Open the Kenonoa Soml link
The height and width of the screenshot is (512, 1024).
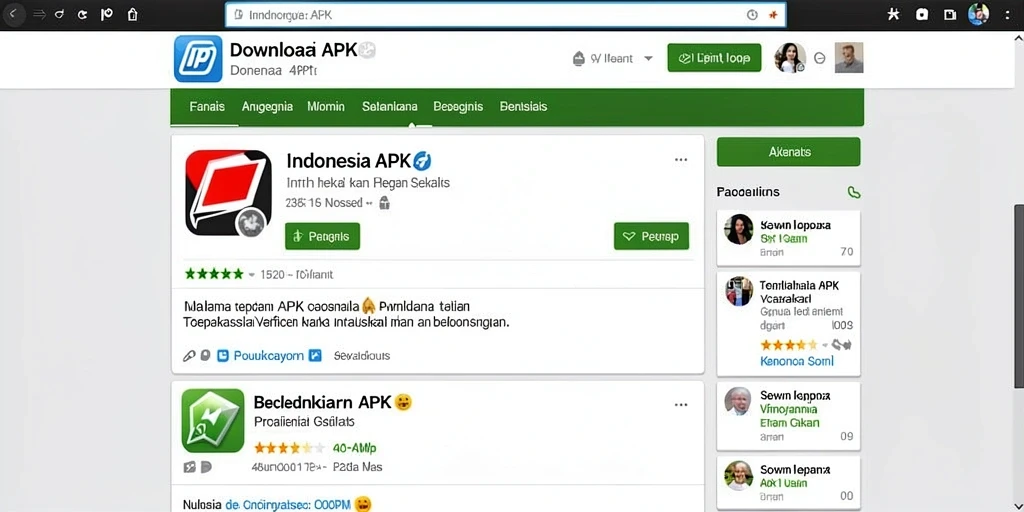(x=797, y=361)
